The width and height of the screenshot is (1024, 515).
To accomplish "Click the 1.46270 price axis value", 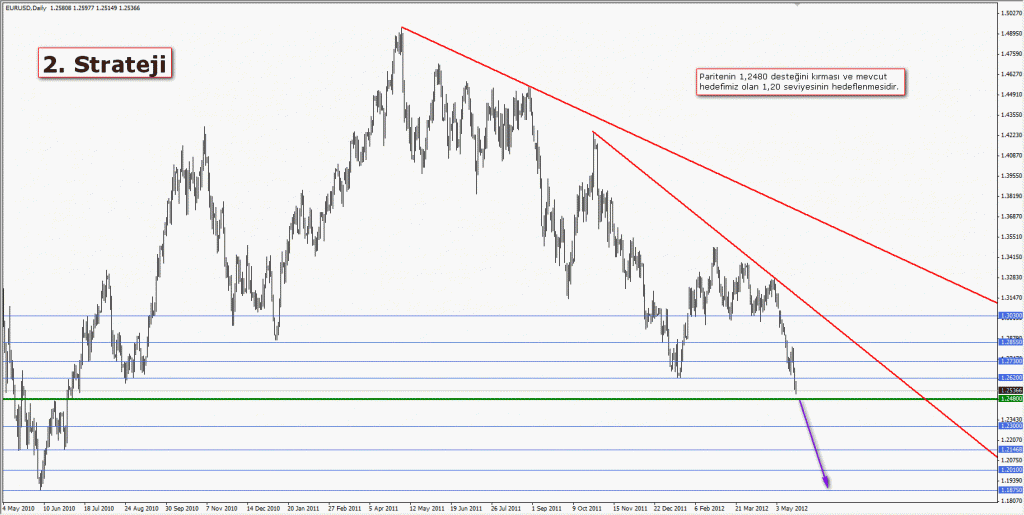I will (x=1011, y=74).
